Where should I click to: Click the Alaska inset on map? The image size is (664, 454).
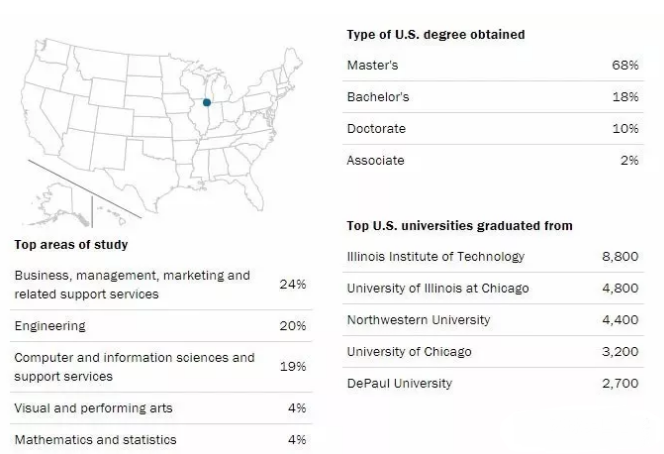point(59,203)
